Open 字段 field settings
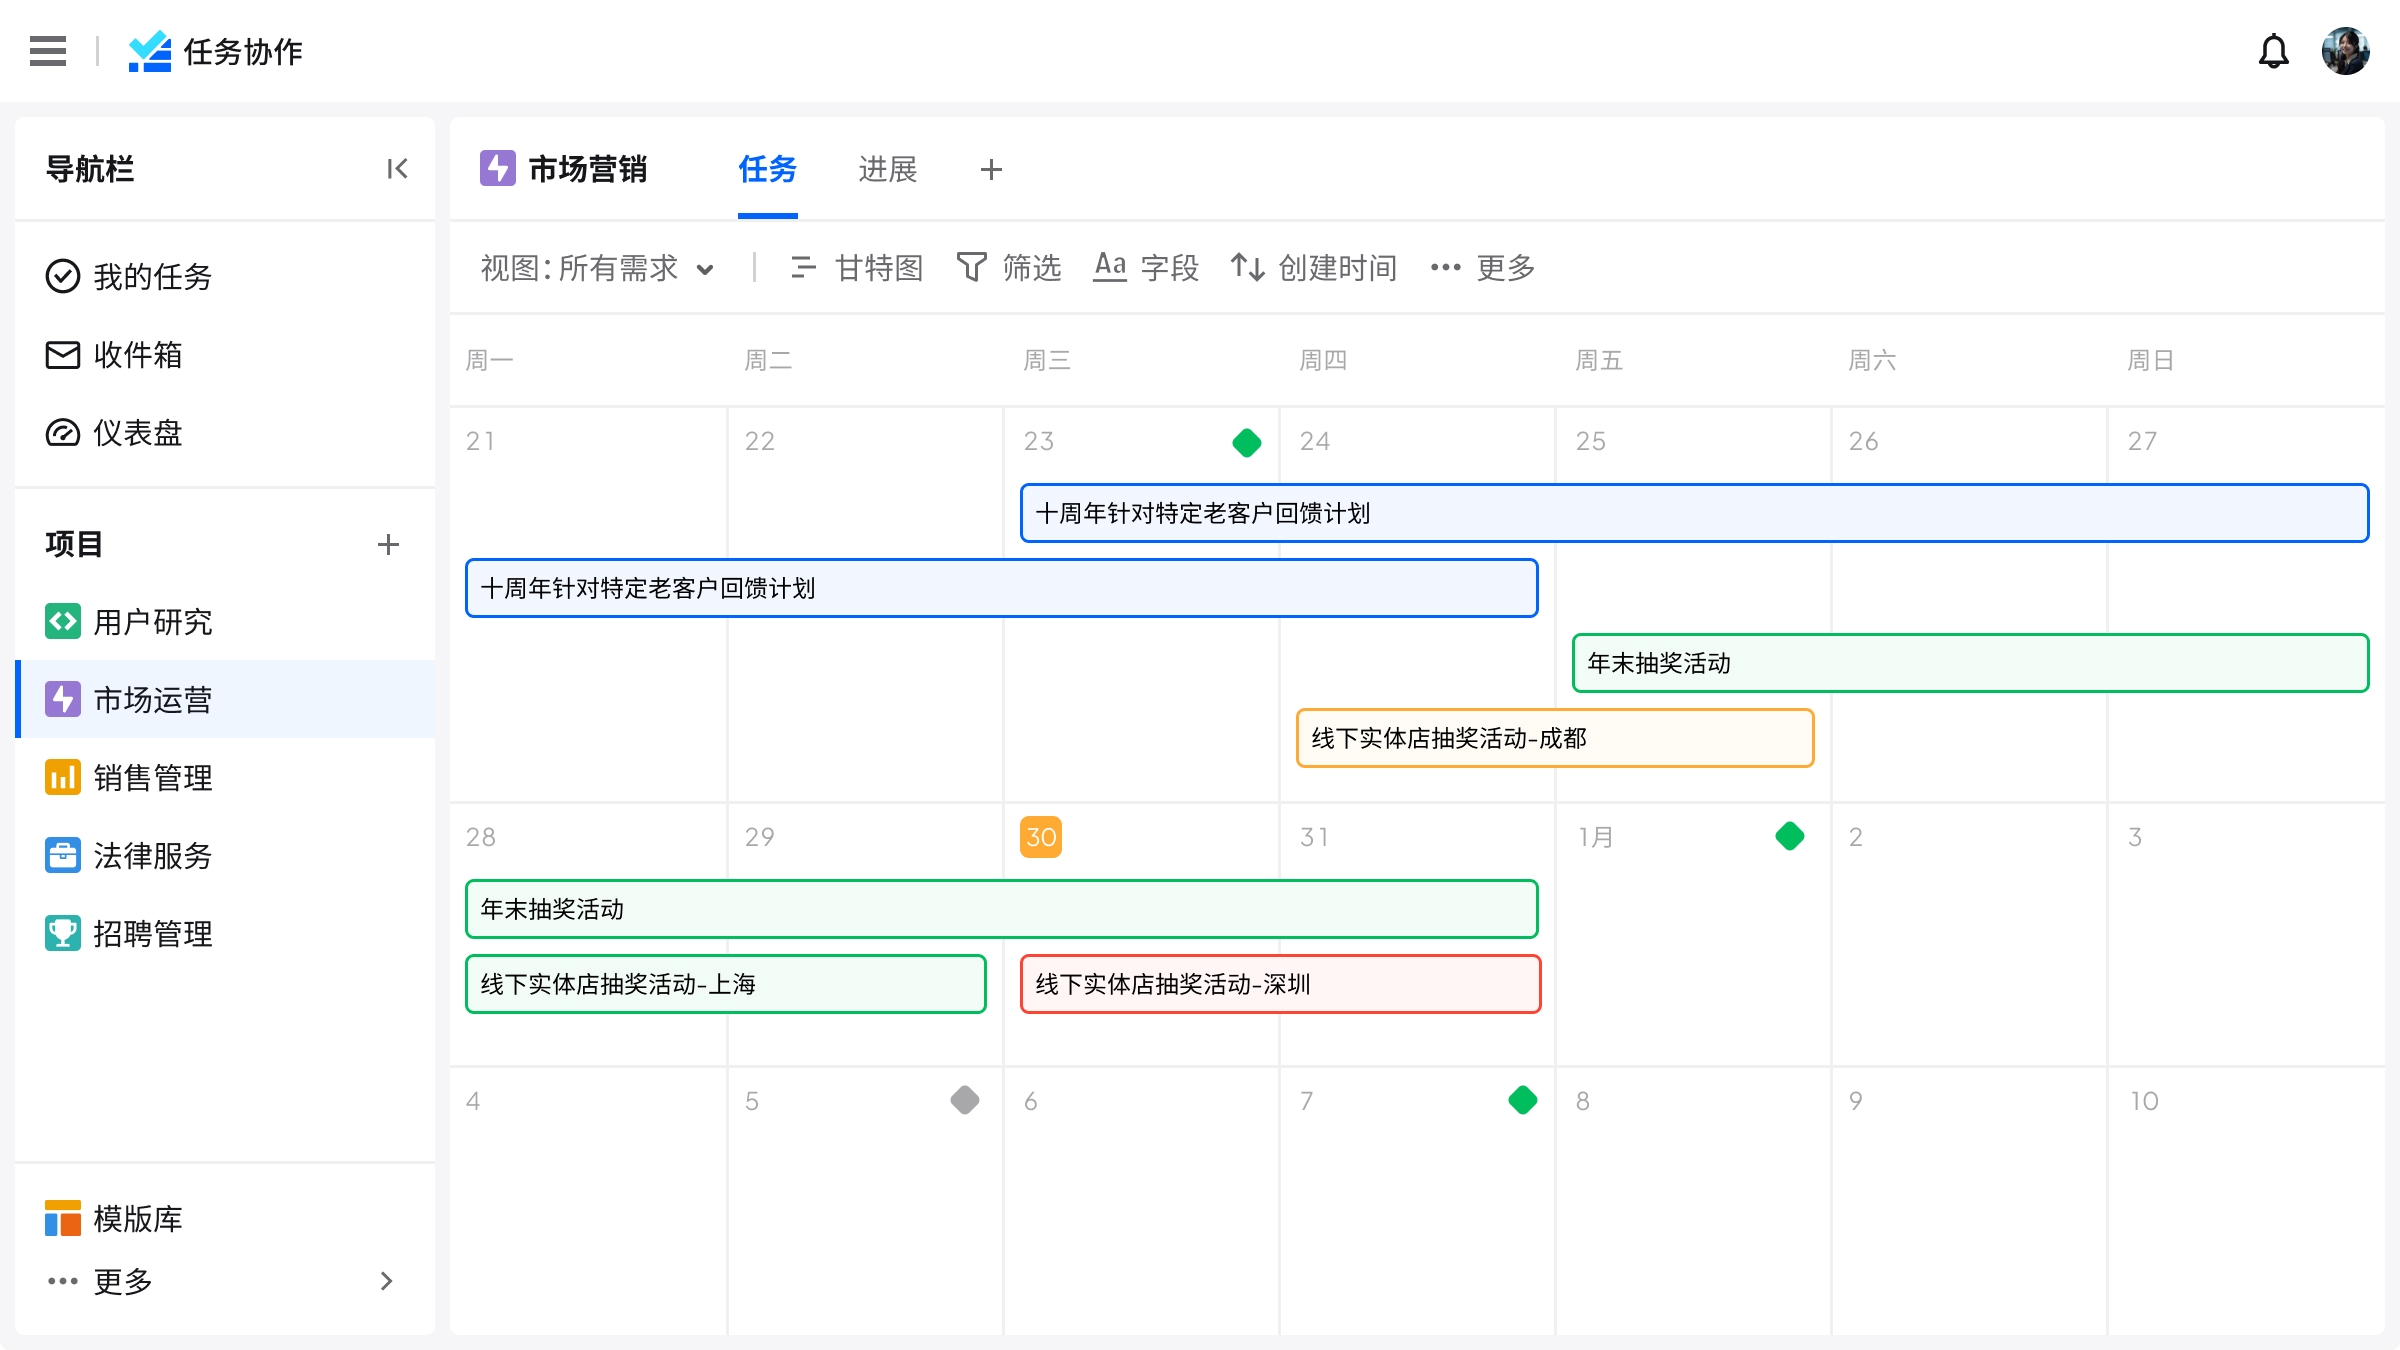Screen dimensions: 2400x1350 (1146, 268)
